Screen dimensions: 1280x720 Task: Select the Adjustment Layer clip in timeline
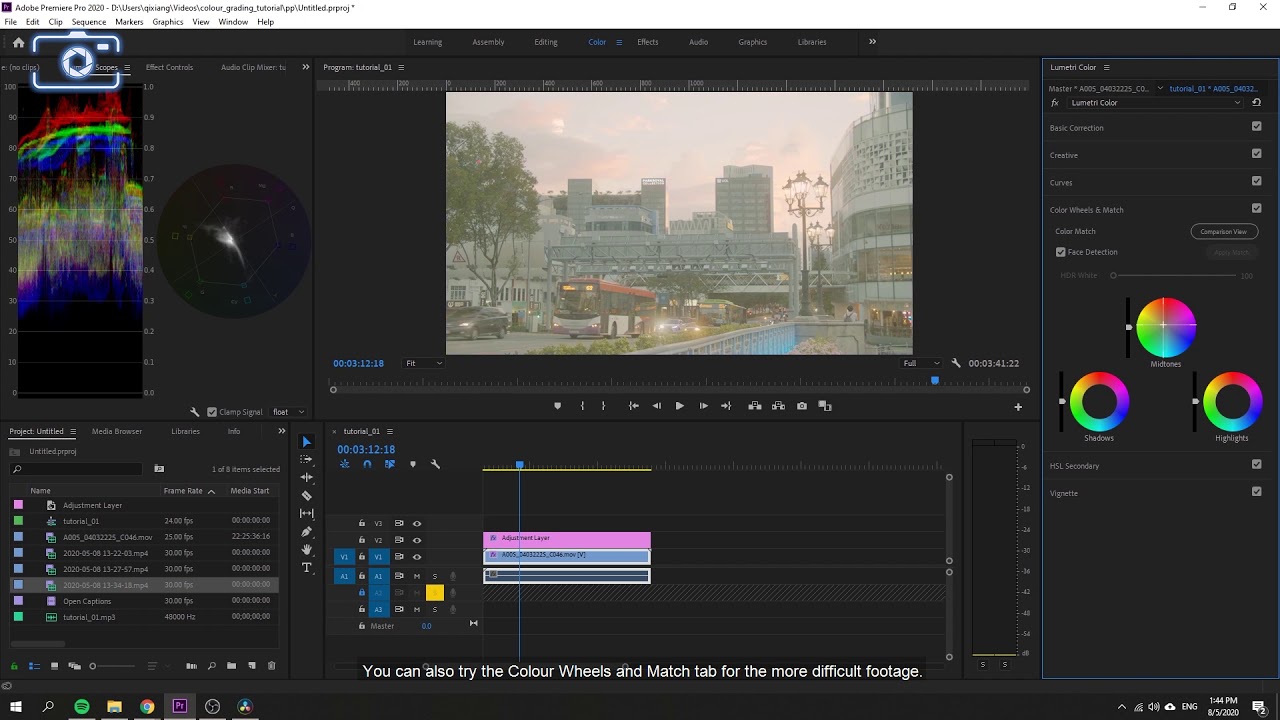pos(567,539)
